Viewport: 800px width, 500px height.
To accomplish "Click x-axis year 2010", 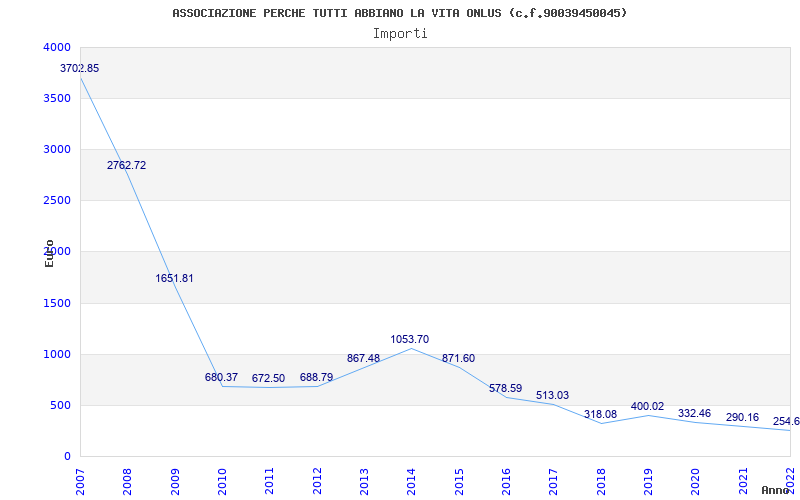I will click(222, 482).
